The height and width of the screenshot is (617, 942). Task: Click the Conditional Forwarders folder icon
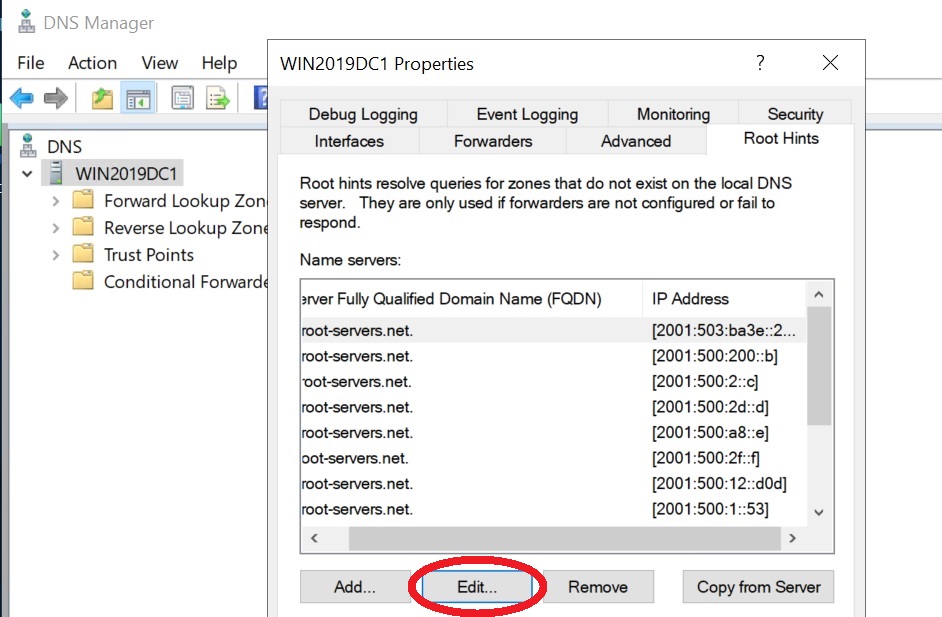(83, 281)
